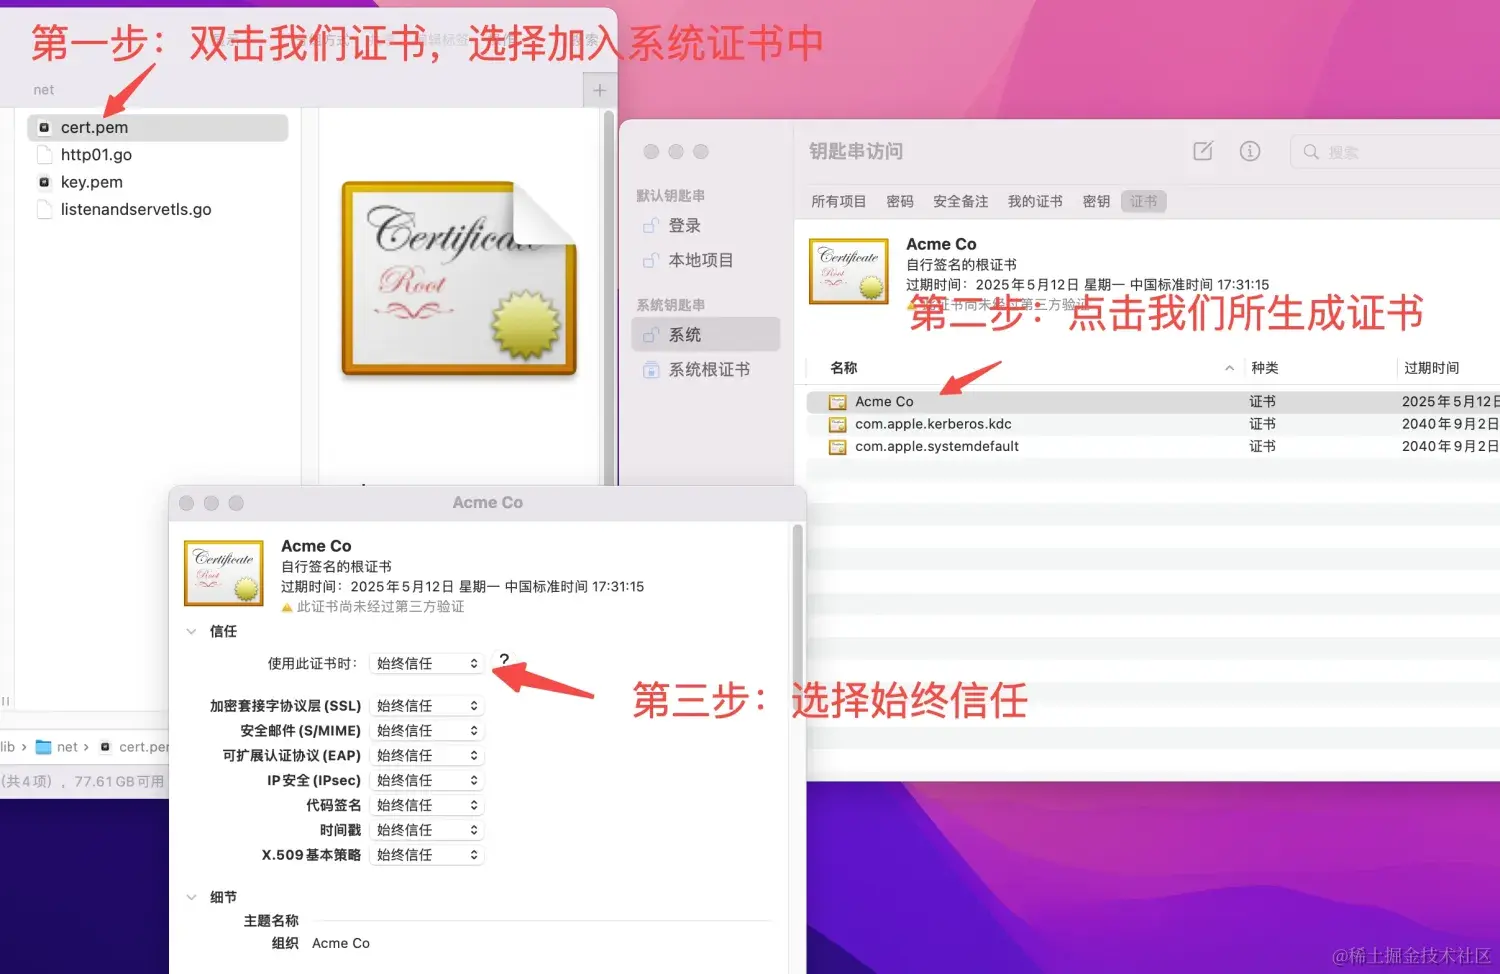Select http01.go file in Finder

click(x=96, y=154)
